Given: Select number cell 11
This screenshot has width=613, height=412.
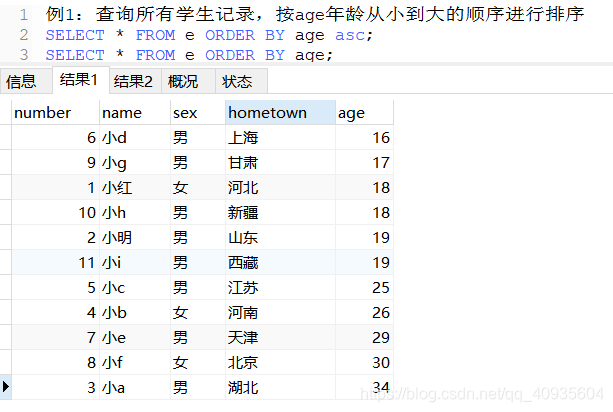Looking at the screenshot, I should (56, 263).
